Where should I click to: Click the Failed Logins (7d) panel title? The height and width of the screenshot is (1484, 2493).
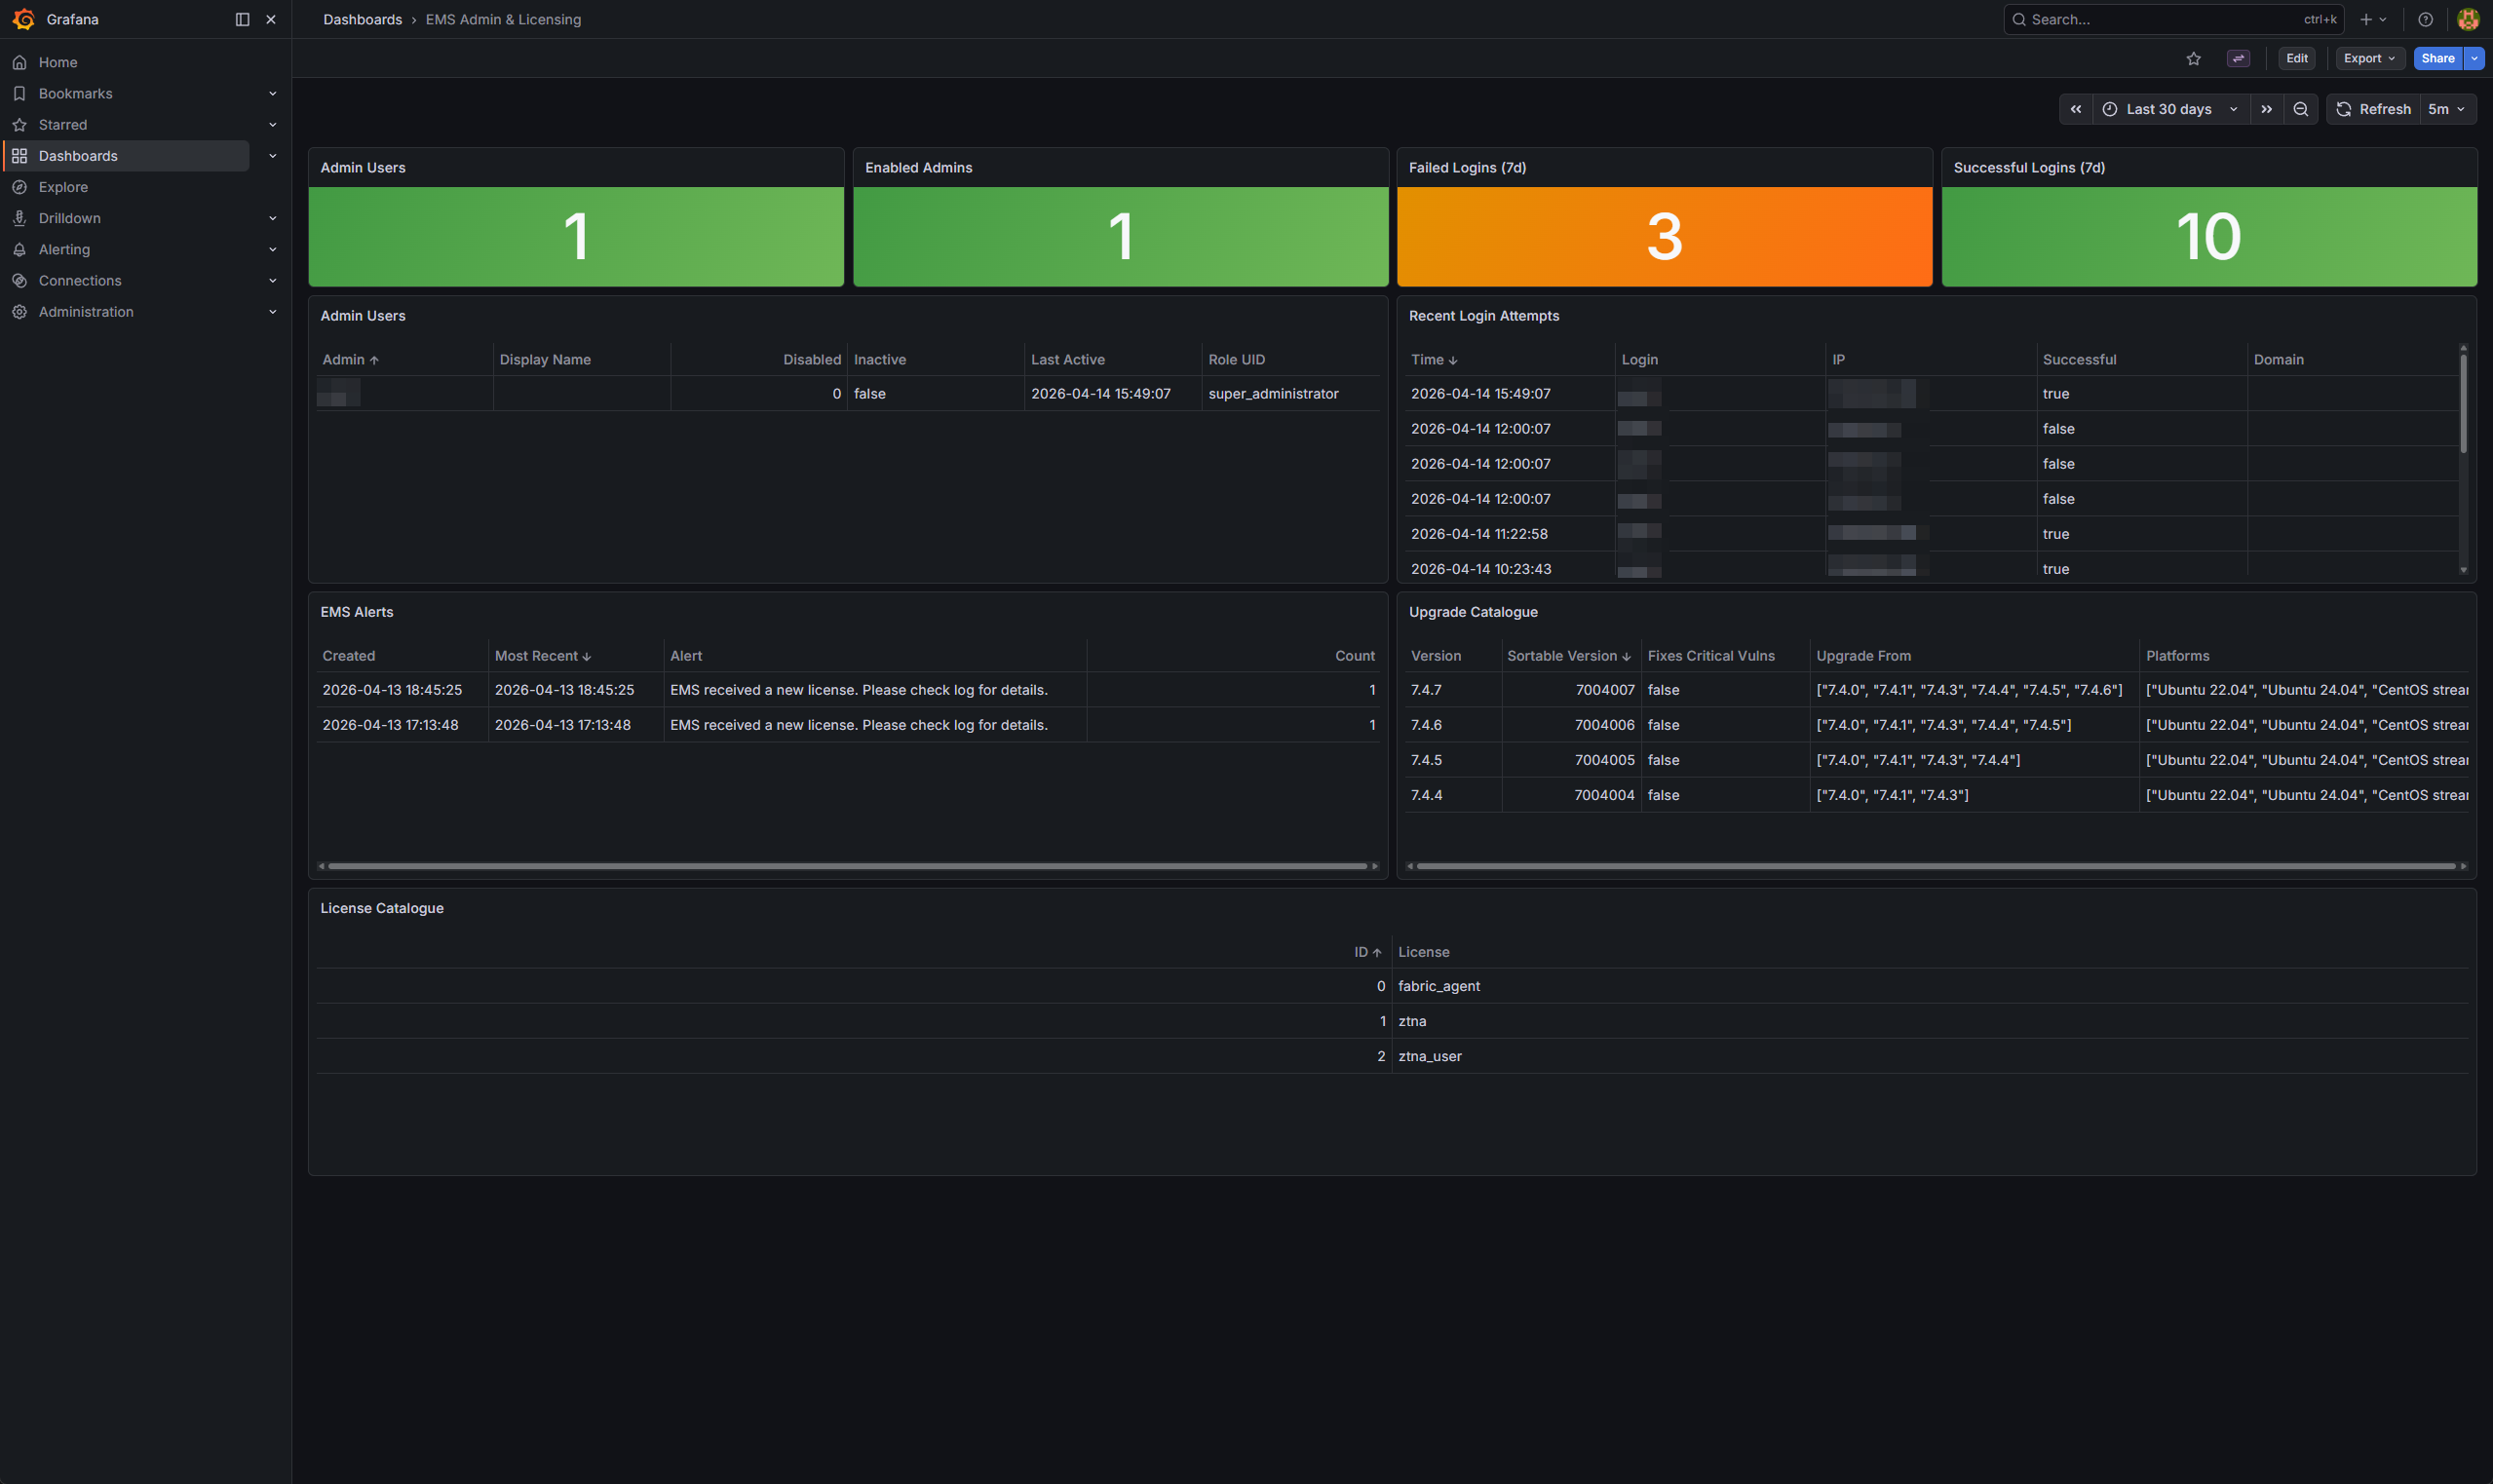[1467, 167]
